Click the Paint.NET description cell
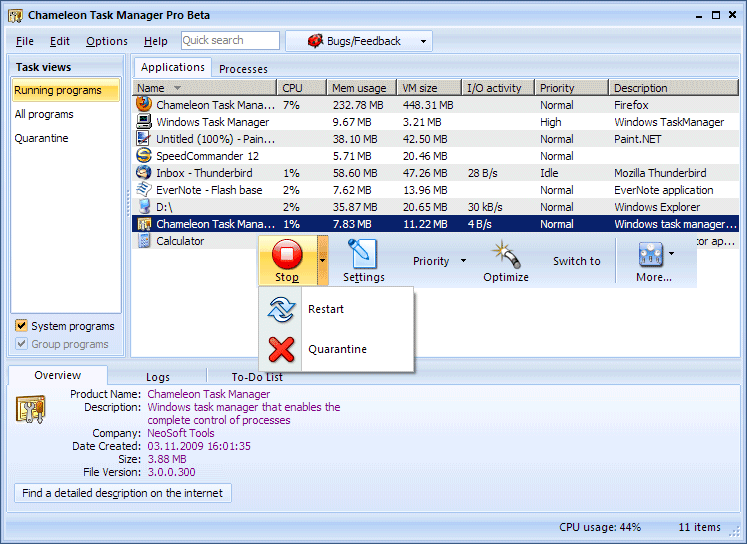The height and width of the screenshot is (544, 747). 637,139
